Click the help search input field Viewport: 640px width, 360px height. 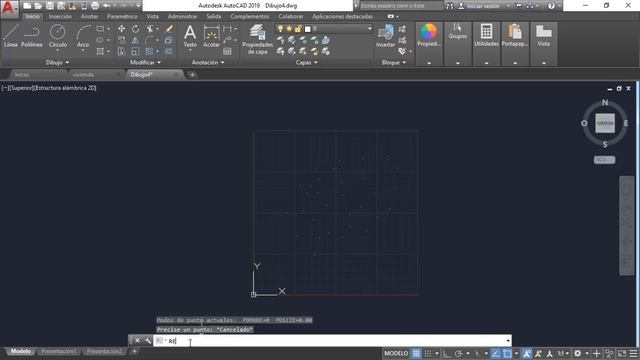click(401, 6)
